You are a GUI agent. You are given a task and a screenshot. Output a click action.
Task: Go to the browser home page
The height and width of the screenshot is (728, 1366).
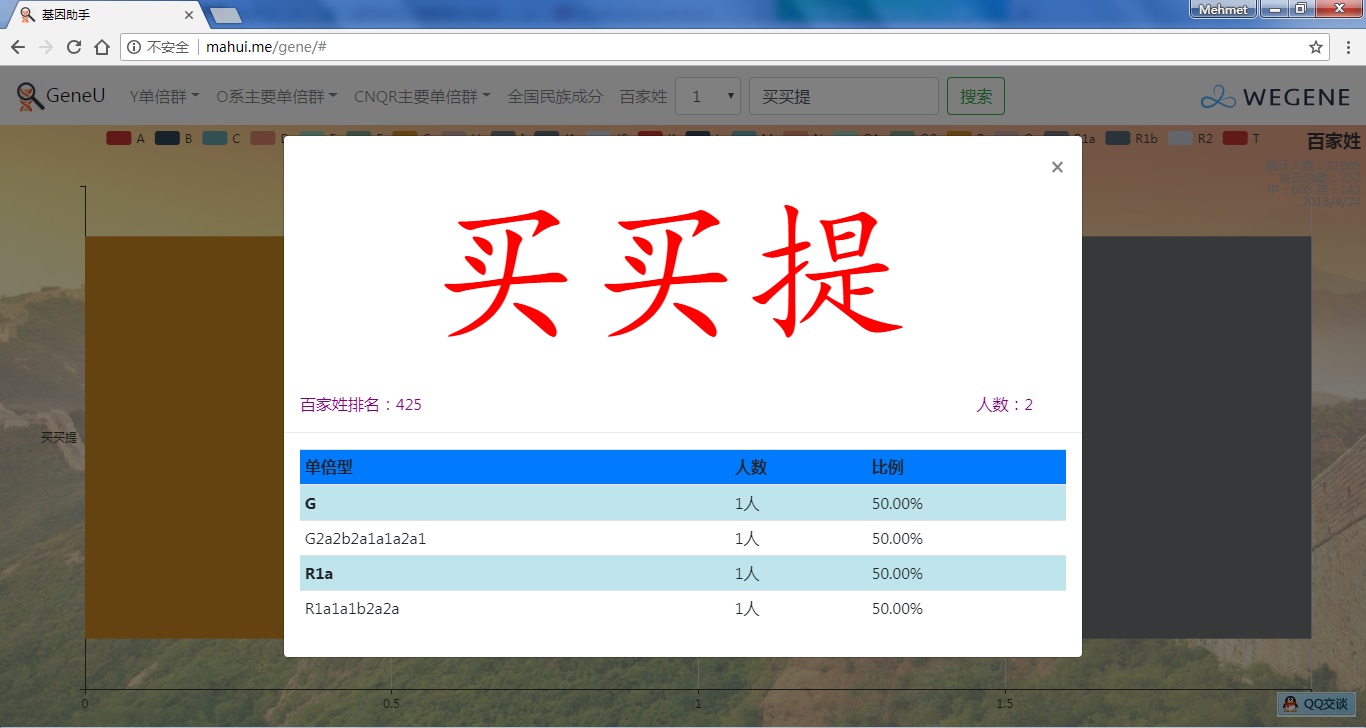(x=102, y=47)
